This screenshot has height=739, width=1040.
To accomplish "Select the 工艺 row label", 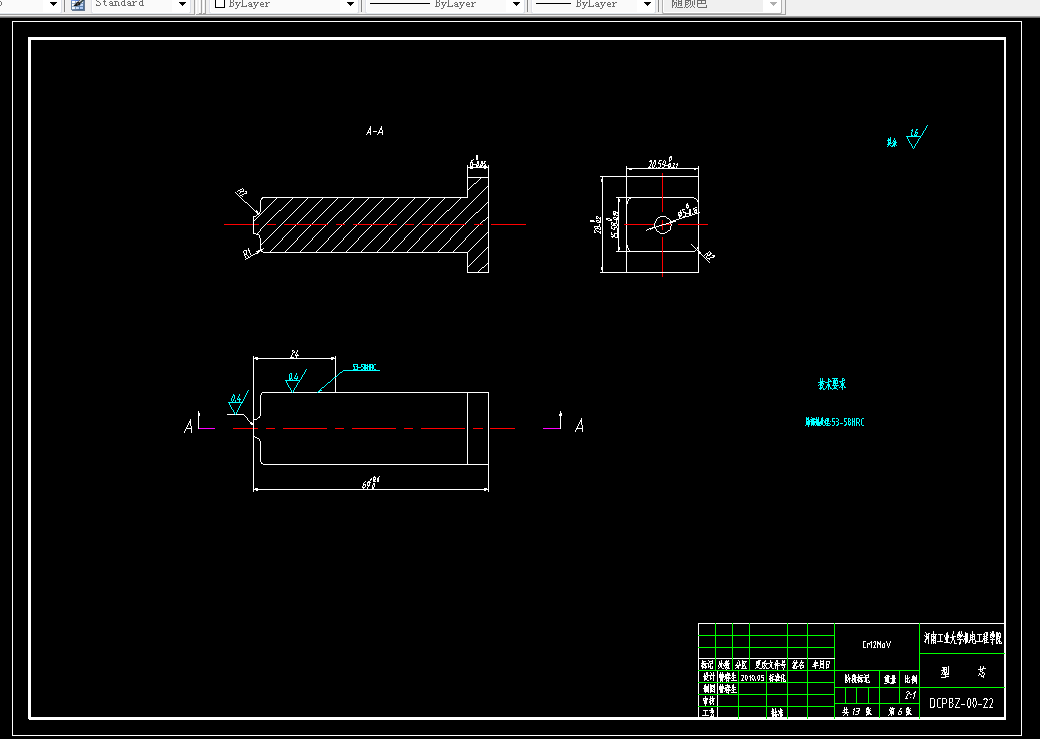I will click(x=708, y=712).
